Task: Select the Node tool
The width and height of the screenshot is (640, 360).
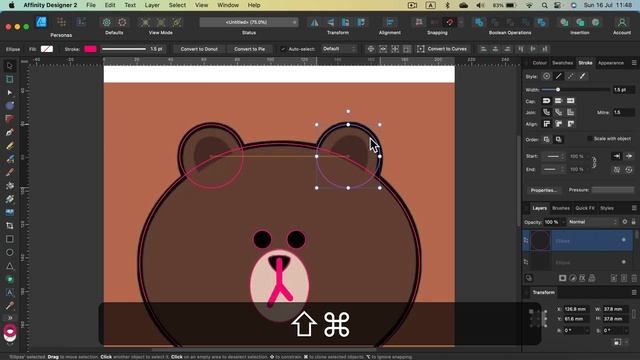Action: point(10,93)
